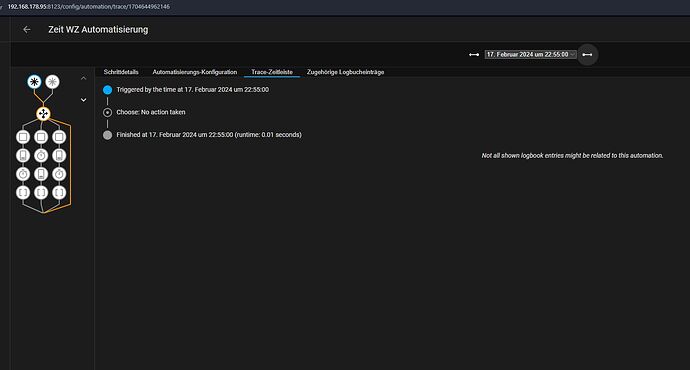Select the Choose: No action taken timeline marker
The height and width of the screenshot is (370, 690).
[x=107, y=112]
